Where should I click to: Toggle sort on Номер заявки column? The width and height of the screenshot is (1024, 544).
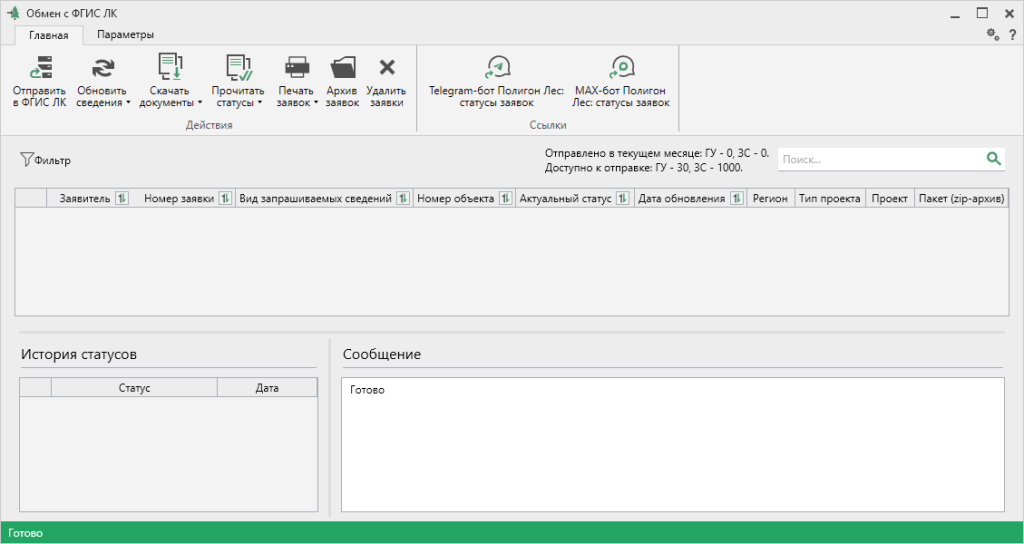[225, 199]
